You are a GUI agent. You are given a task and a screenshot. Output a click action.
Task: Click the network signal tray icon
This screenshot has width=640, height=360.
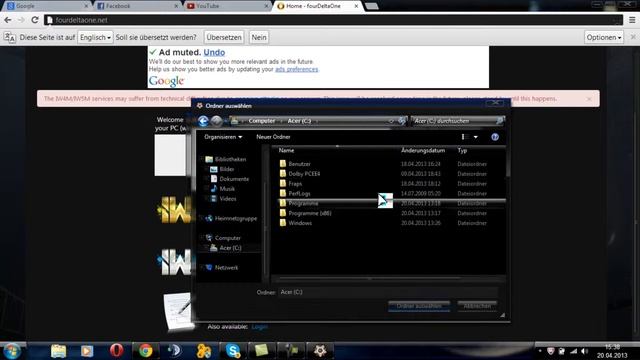573,351
